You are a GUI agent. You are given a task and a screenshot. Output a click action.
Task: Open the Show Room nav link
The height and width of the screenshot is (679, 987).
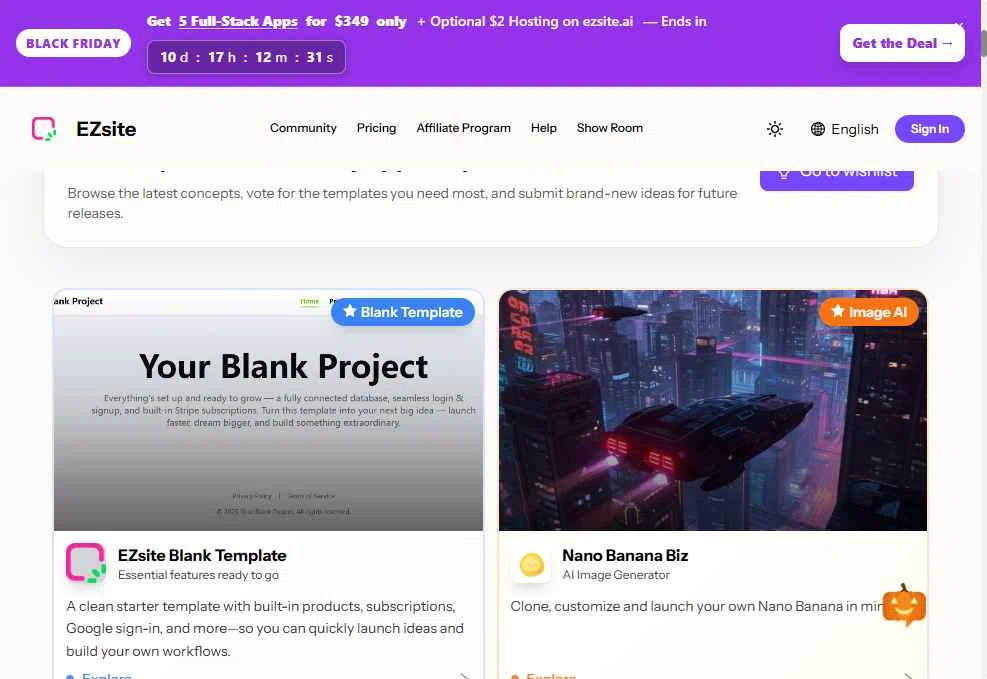click(609, 128)
